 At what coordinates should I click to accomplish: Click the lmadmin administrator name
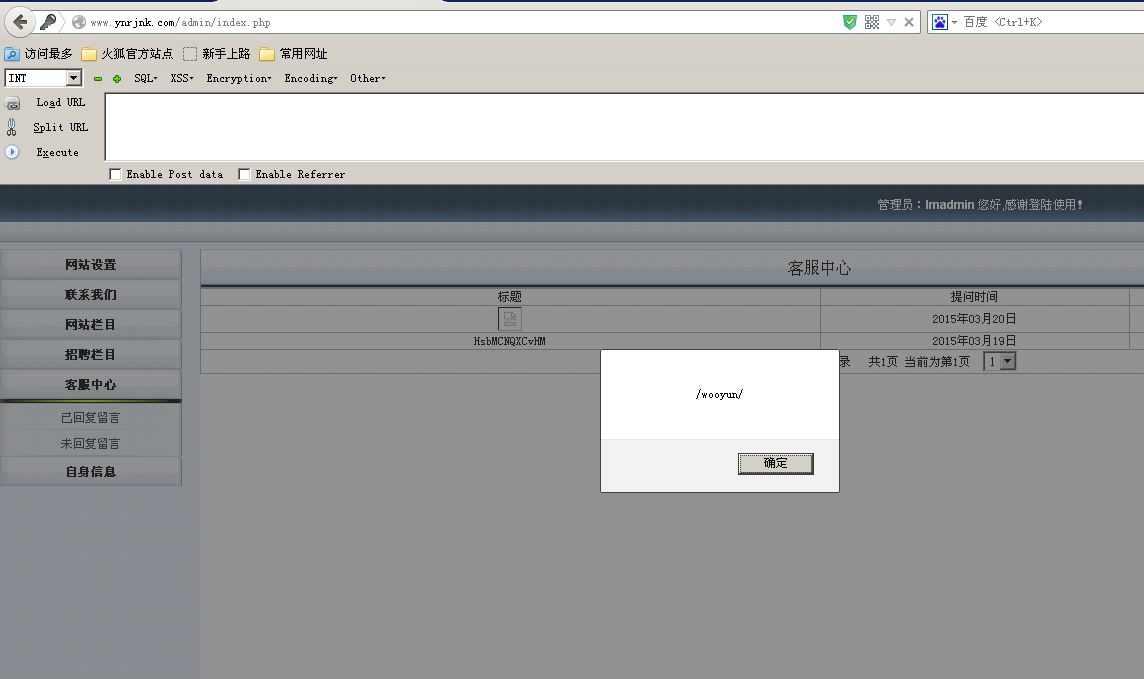tap(949, 205)
